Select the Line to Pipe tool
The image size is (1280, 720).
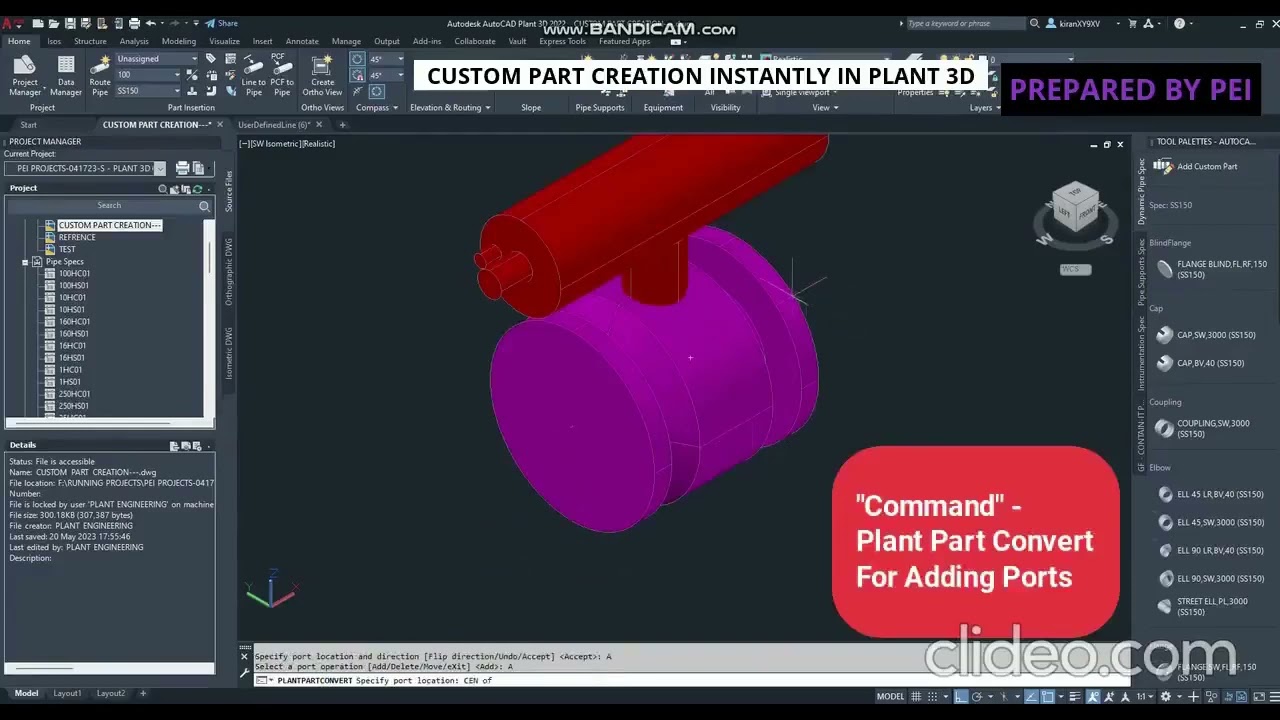(x=254, y=76)
